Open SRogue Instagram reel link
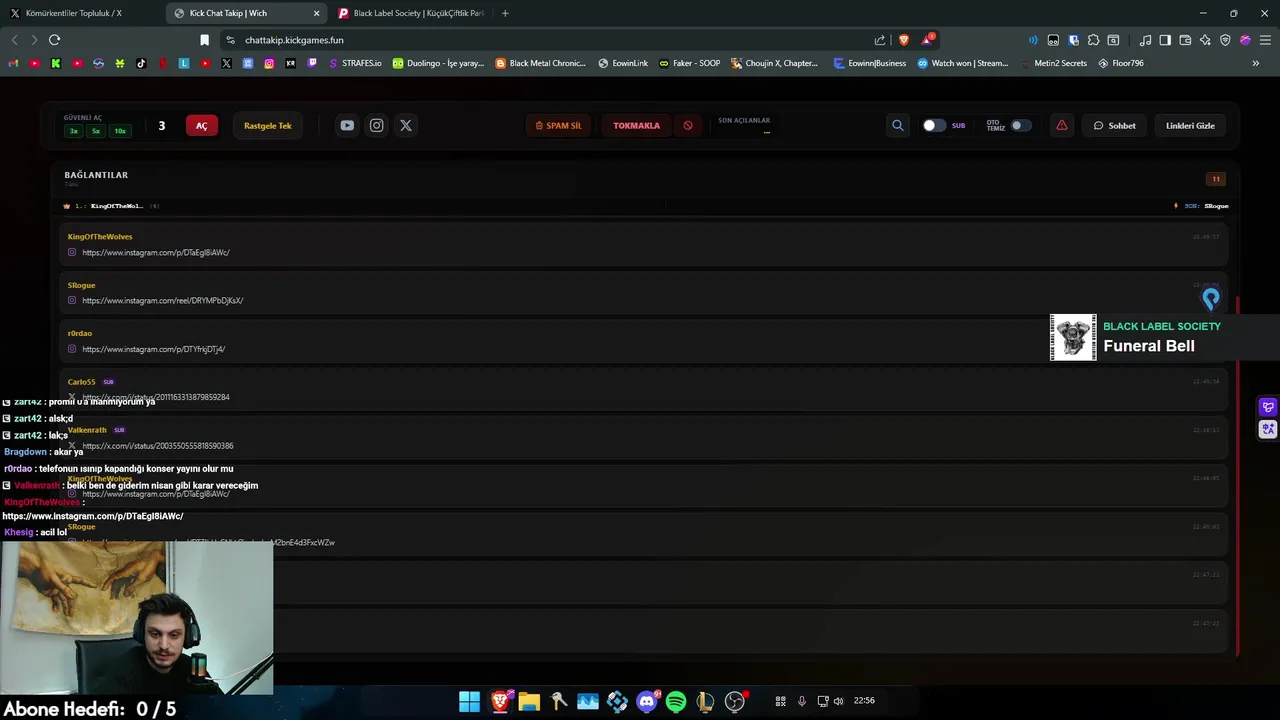Viewport: 1280px width, 720px height. (x=163, y=301)
